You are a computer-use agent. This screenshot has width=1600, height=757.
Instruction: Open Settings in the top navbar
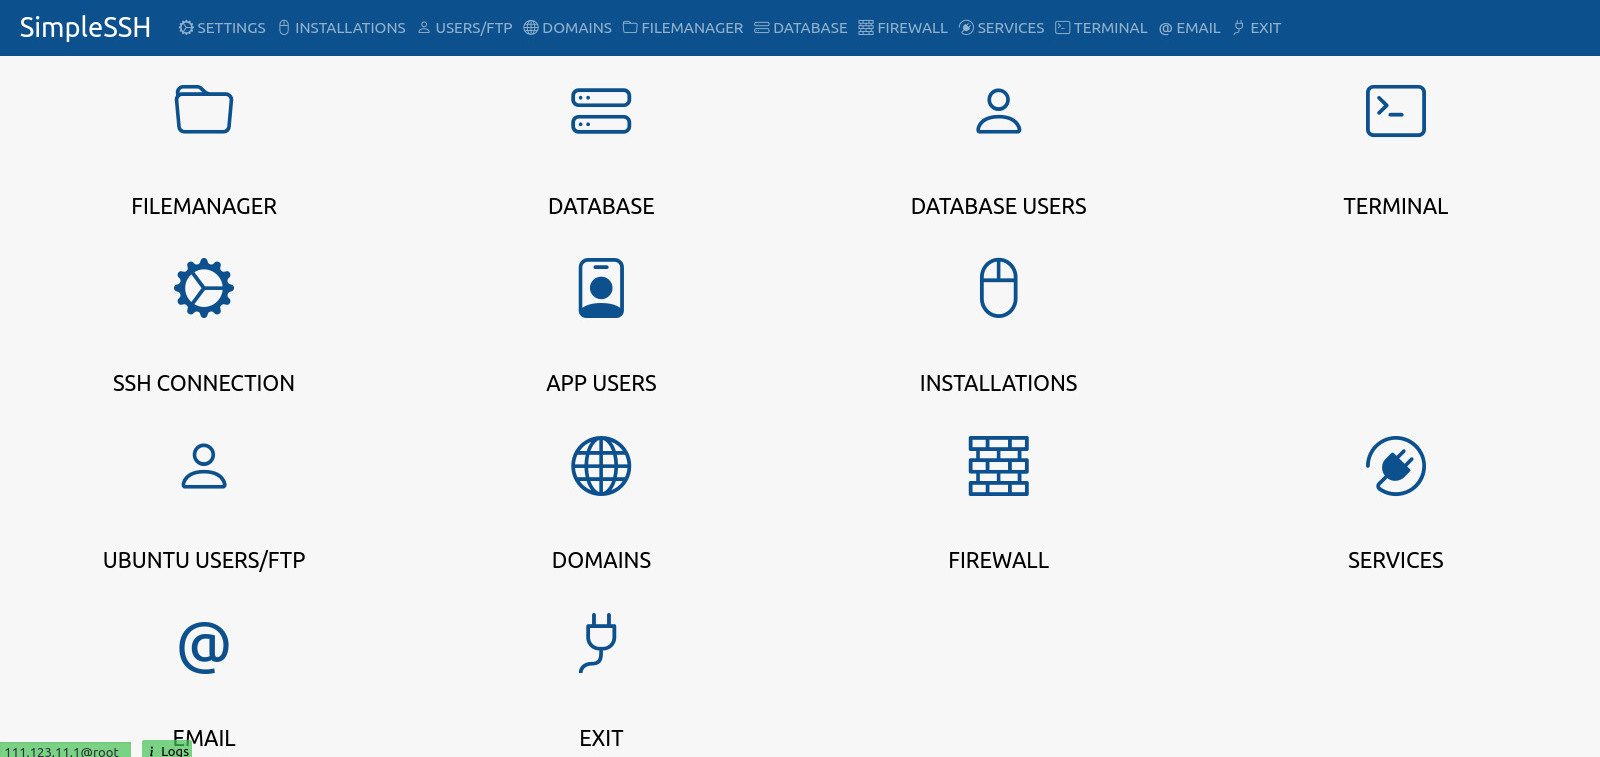pyautogui.click(x=222, y=28)
